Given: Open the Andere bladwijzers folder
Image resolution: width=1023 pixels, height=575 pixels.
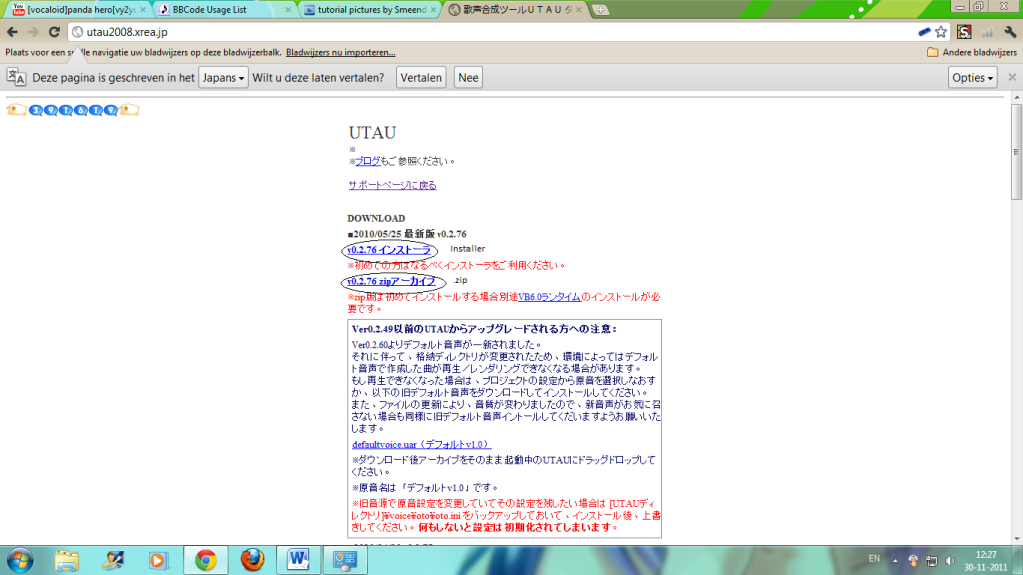Looking at the screenshot, I should click(x=971, y=52).
